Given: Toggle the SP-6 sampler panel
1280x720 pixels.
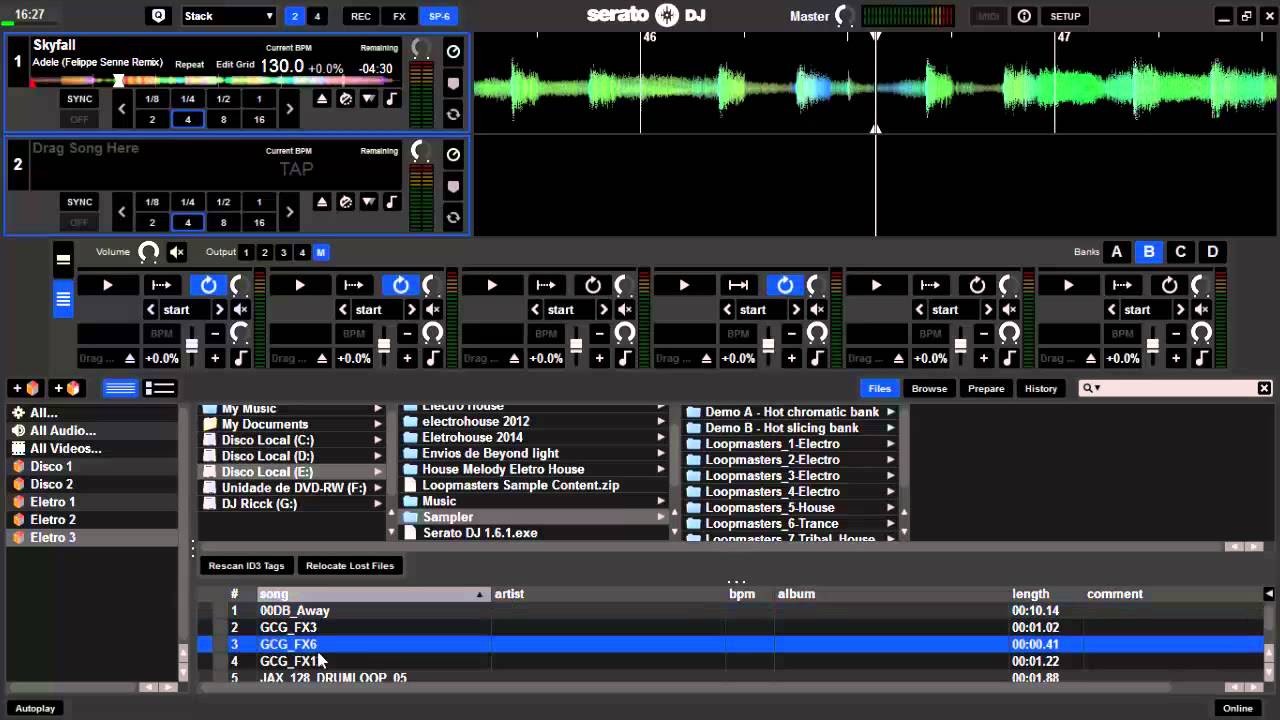Looking at the screenshot, I should click(x=439, y=16).
